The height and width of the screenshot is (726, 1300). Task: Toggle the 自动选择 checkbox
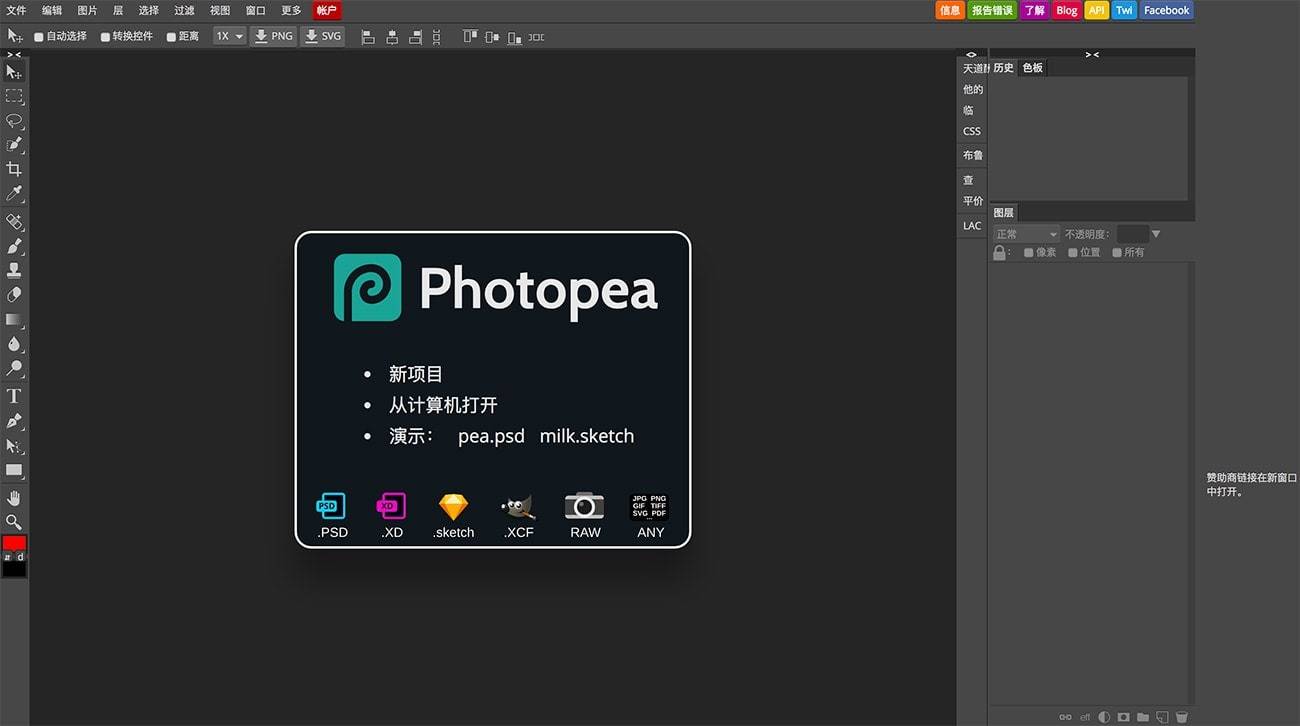coord(39,37)
